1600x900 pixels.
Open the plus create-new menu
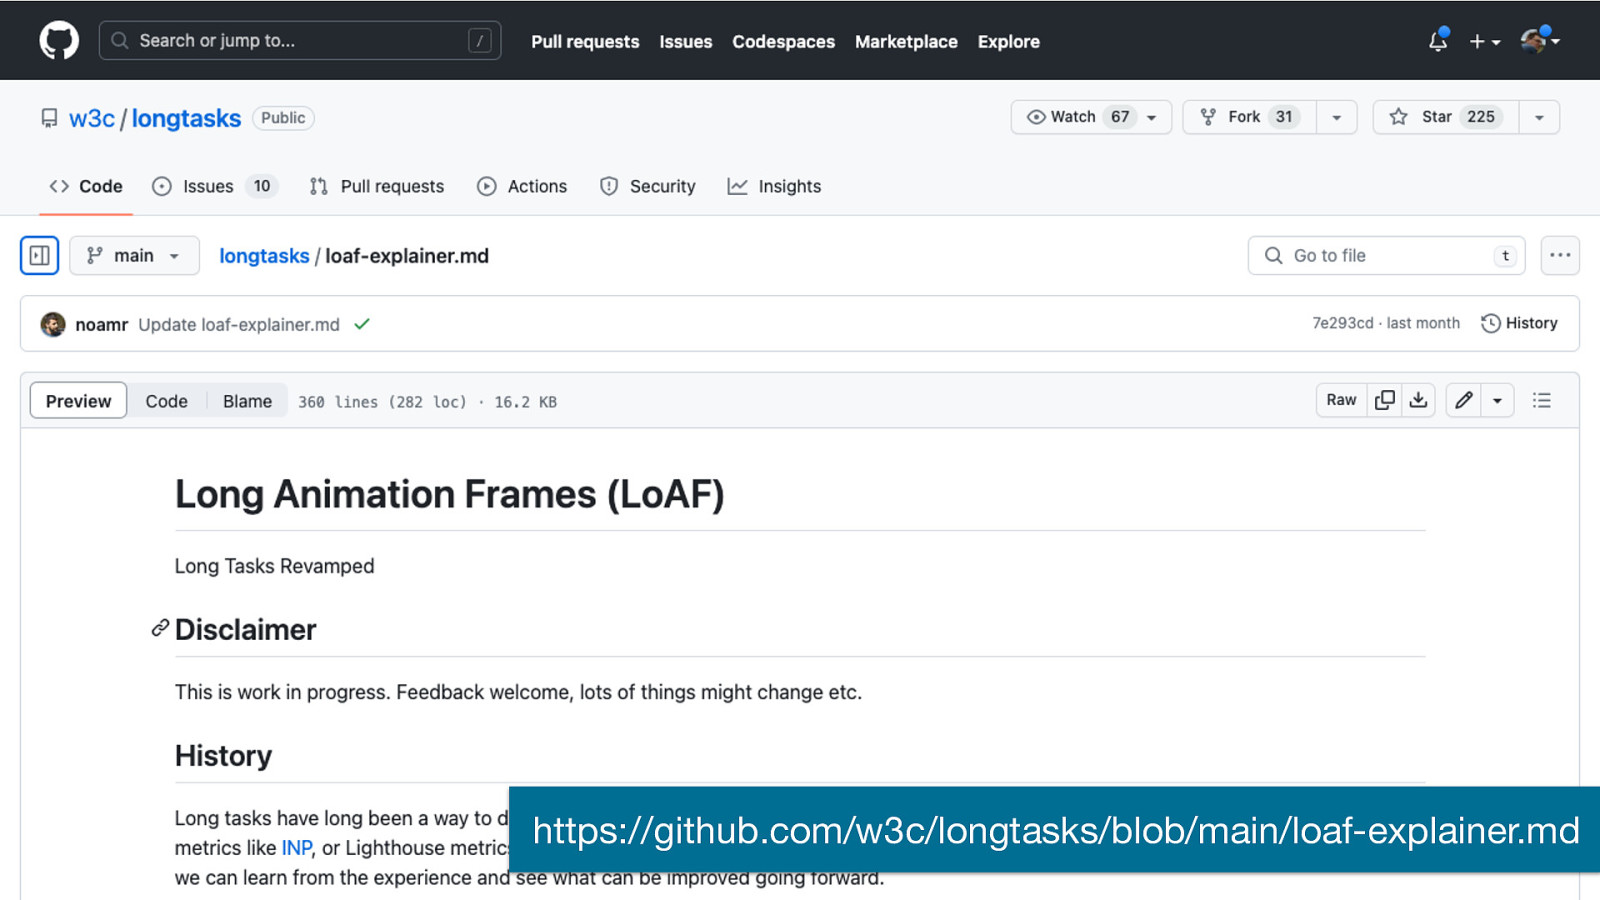[x=1484, y=42]
